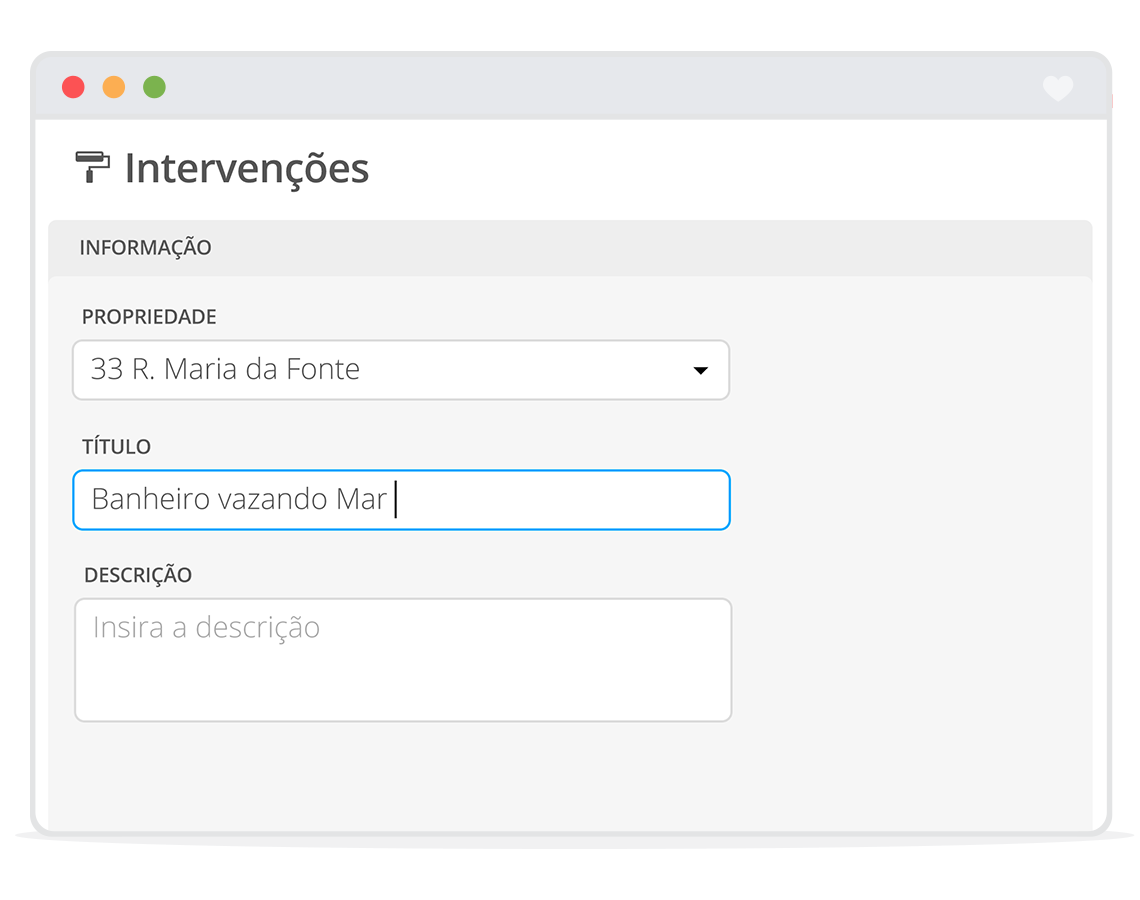The height and width of the screenshot is (900, 1140).
Task: Maximize window with the green dot
Action: coord(154,87)
